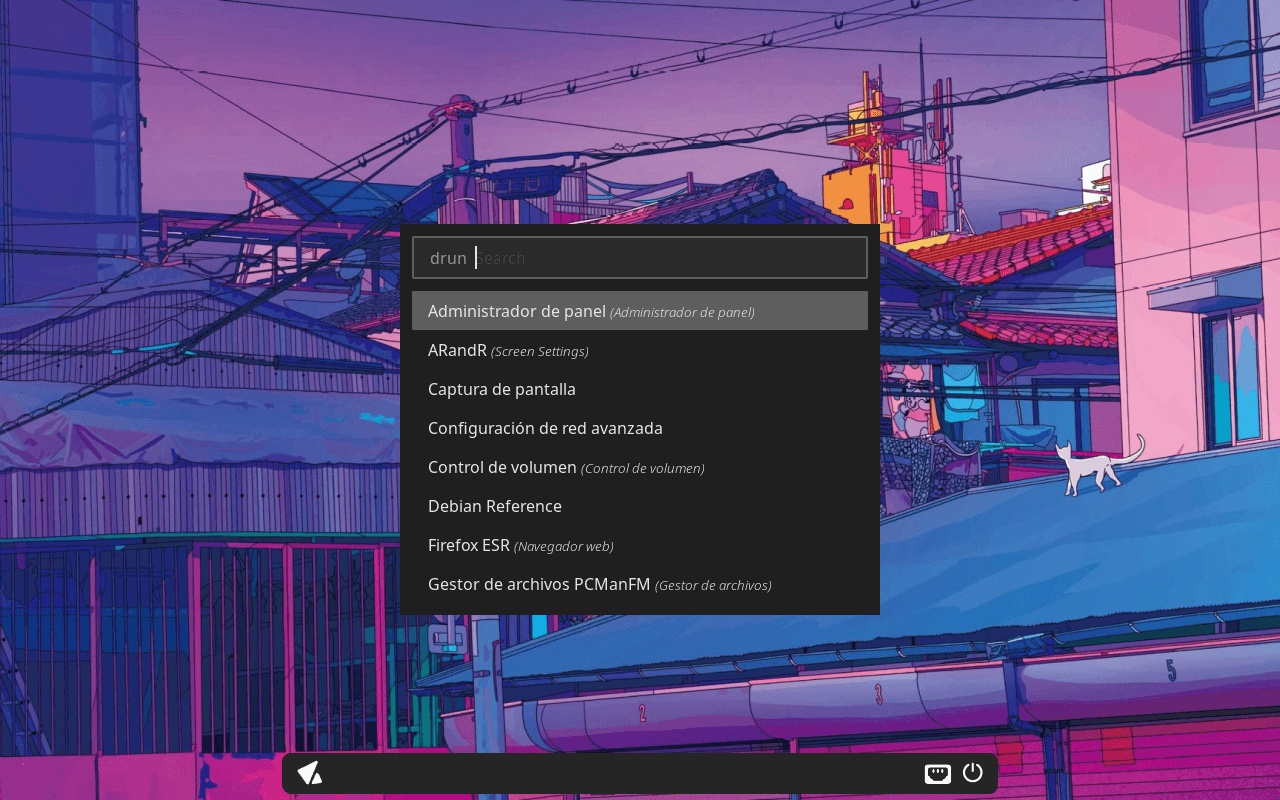The width and height of the screenshot is (1280, 800).
Task: Open Captura de pantalla
Action: [502, 389]
